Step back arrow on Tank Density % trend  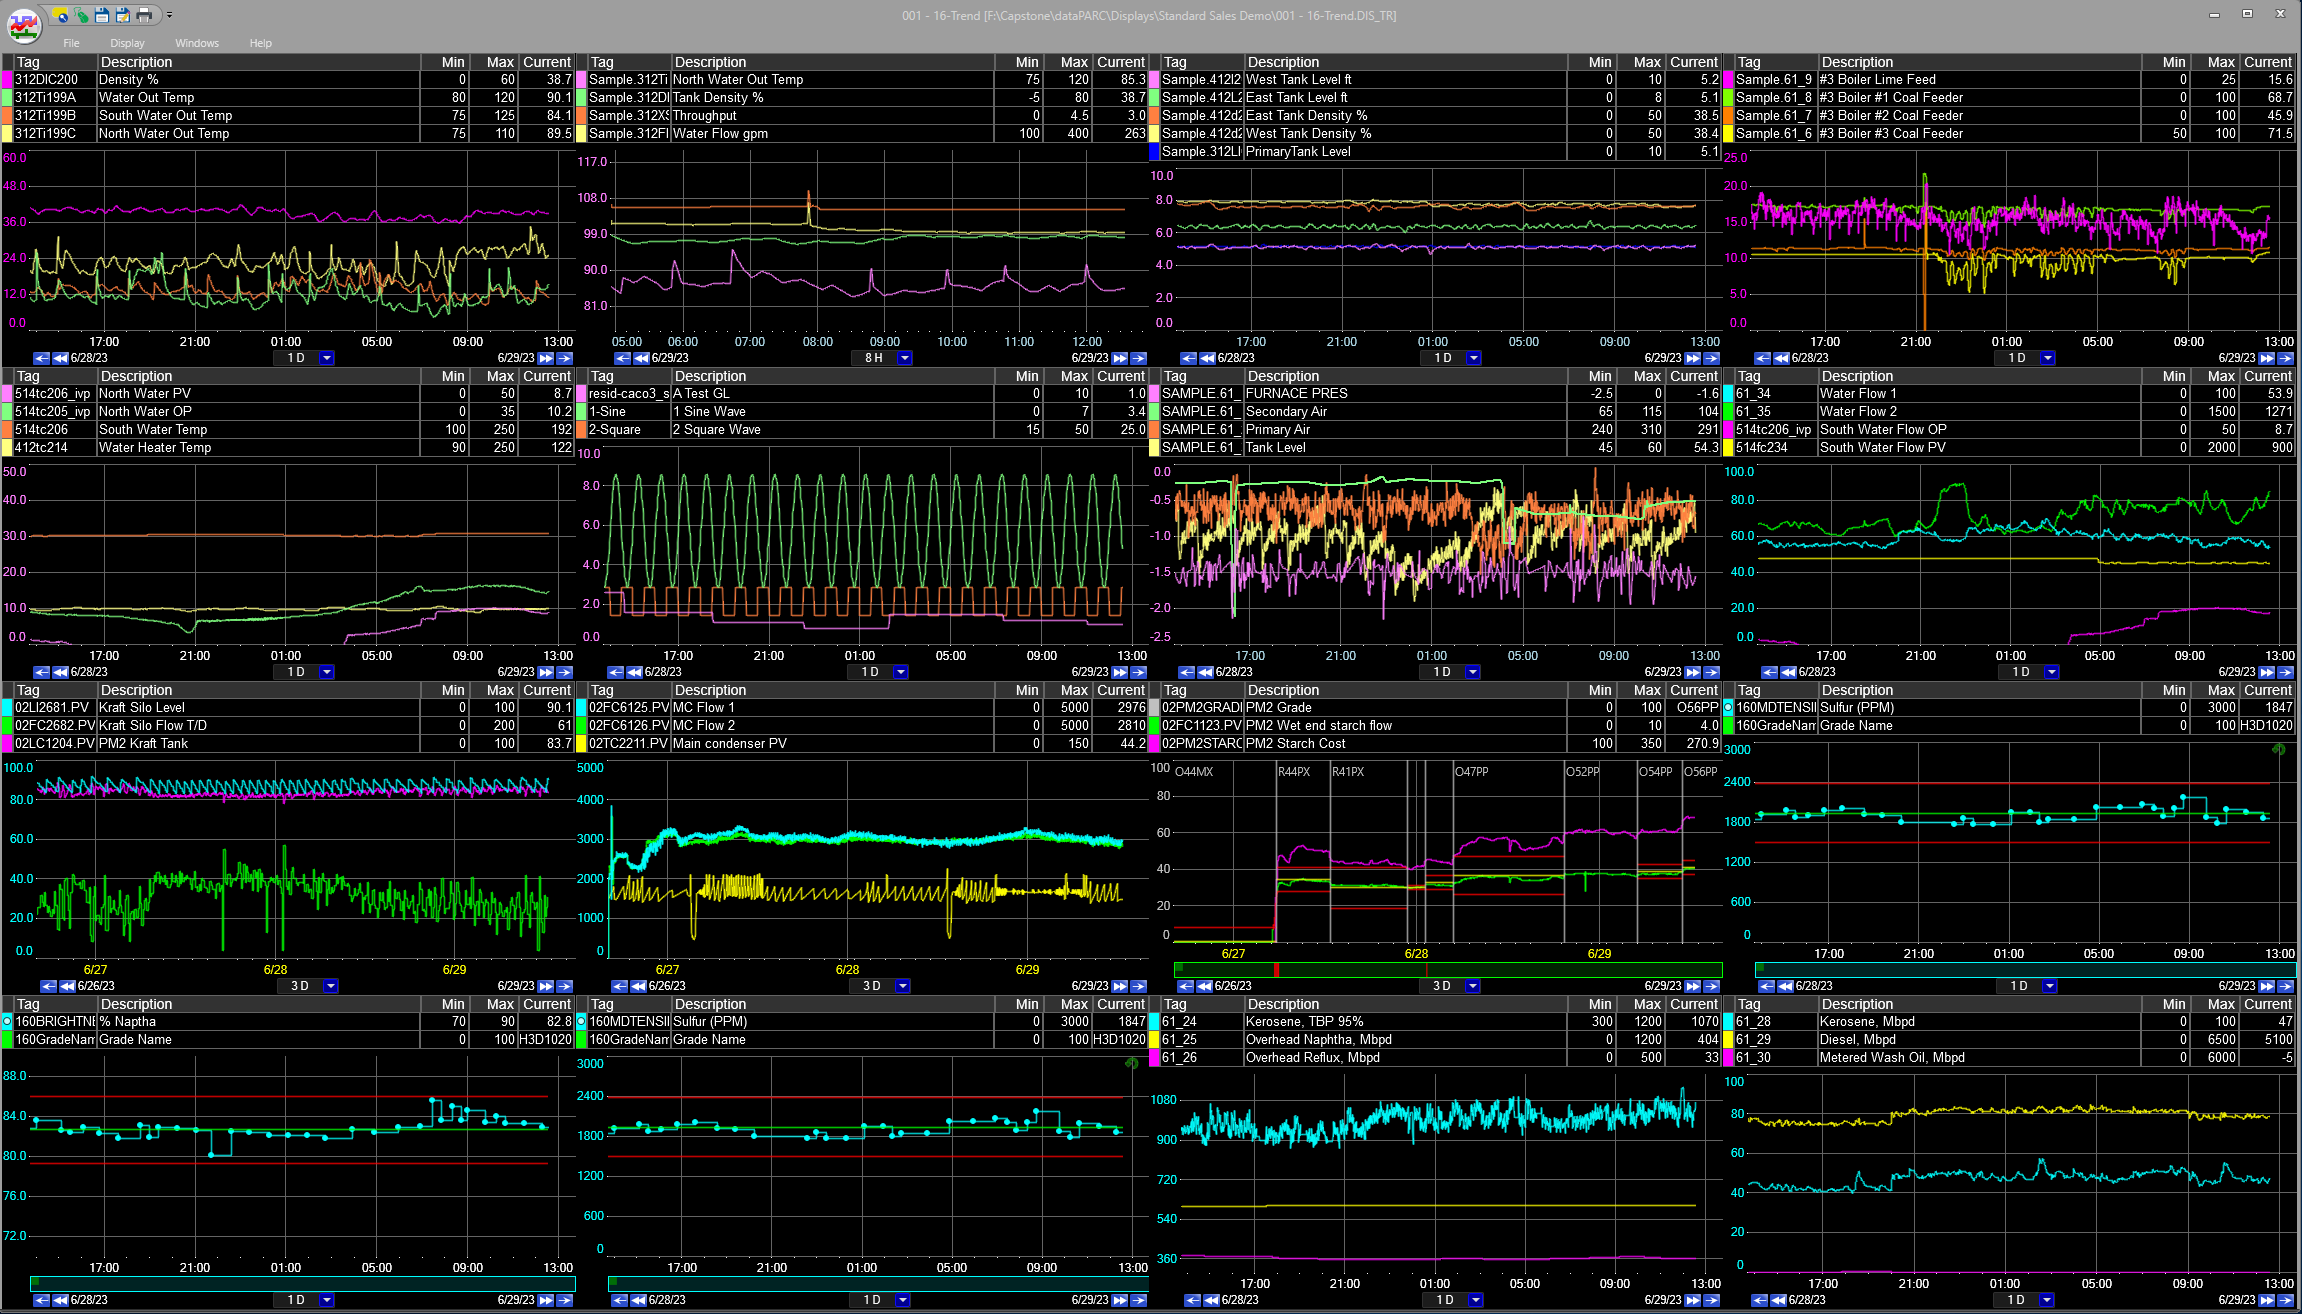622,358
